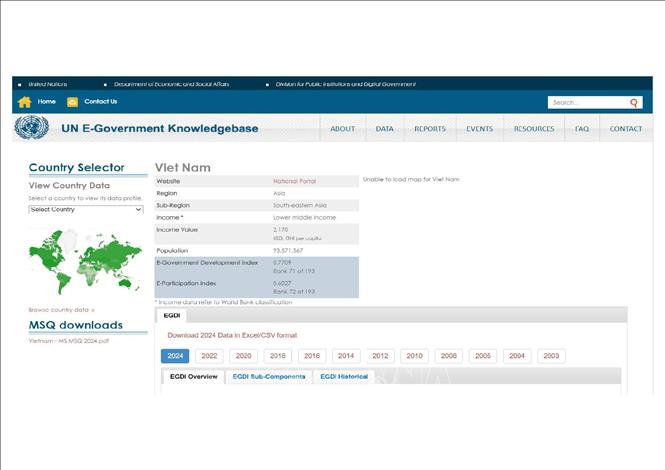Choose the 2016 data year
Image resolution: width=665 pixels, height=470 pixels.
click(x=311, y=356)
